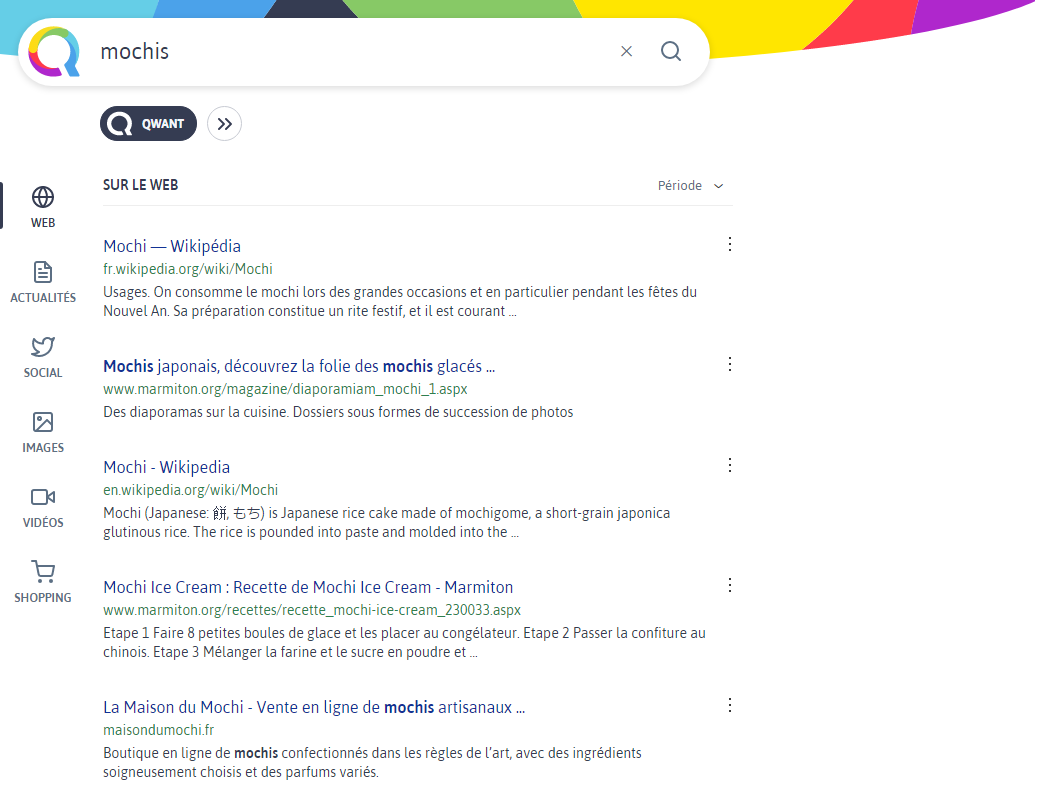Switch to the Web tab
The width and height of the screenshot is (1037, 788).
[43, 207]
